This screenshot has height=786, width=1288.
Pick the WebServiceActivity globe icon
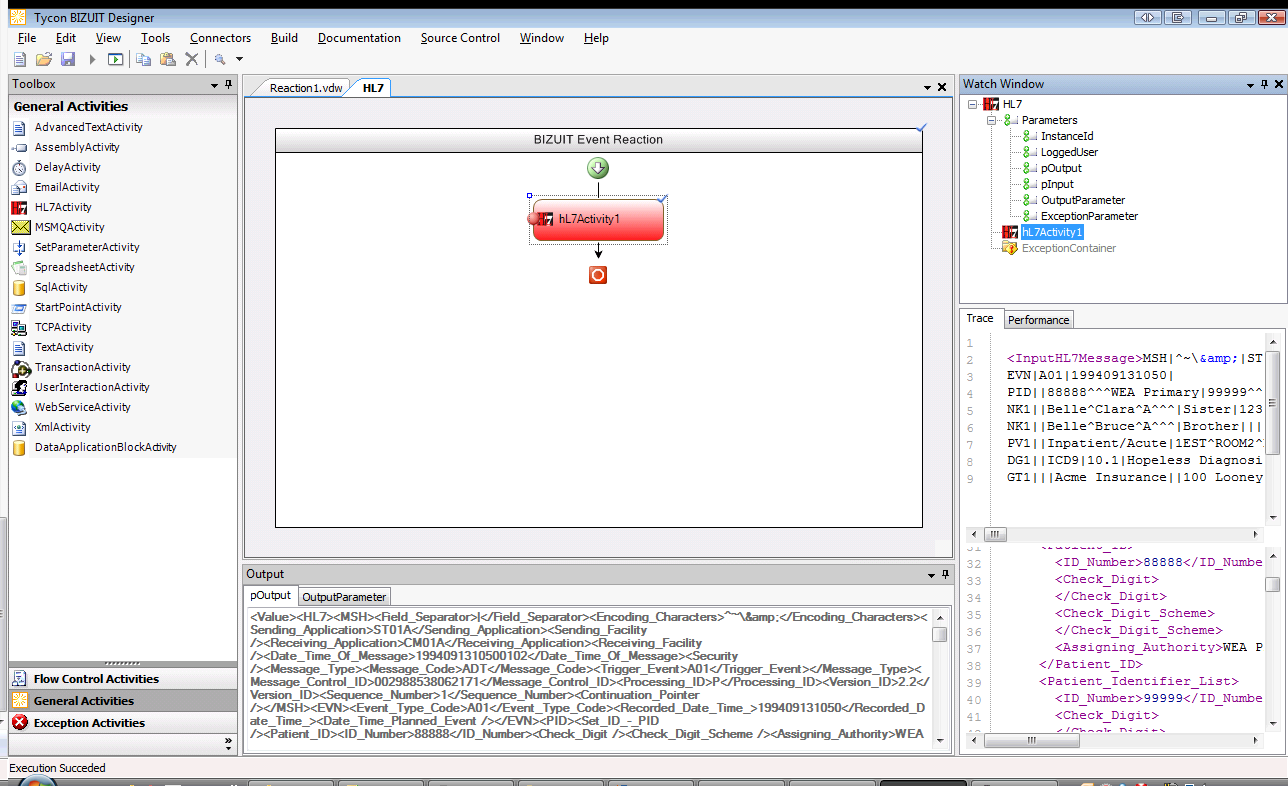[x=19, y=407]
